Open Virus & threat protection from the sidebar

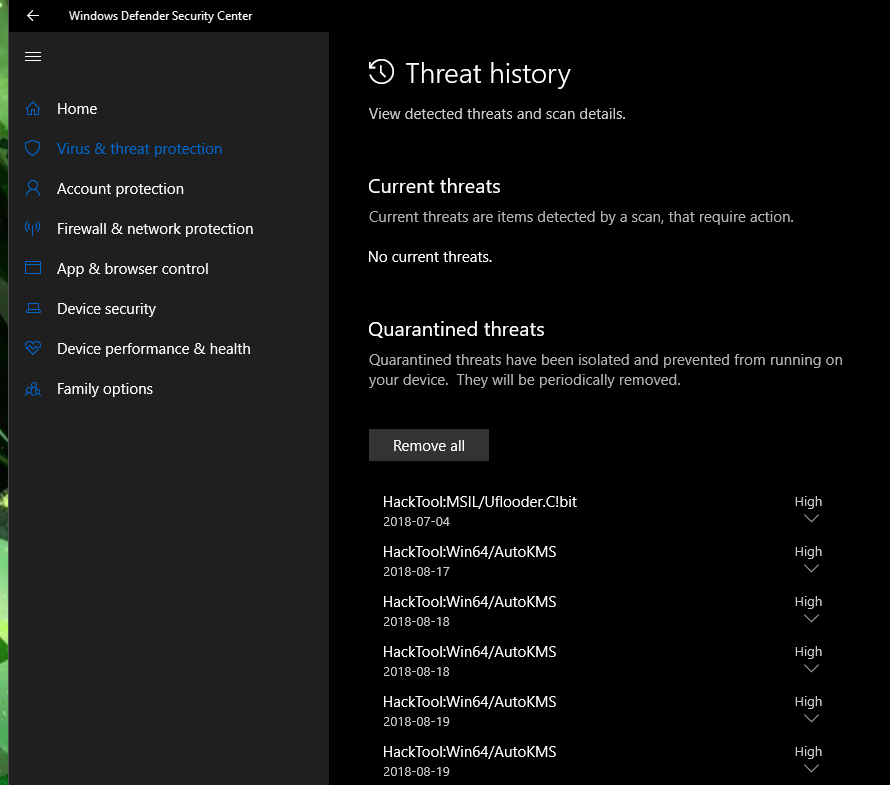coord(139,148)
